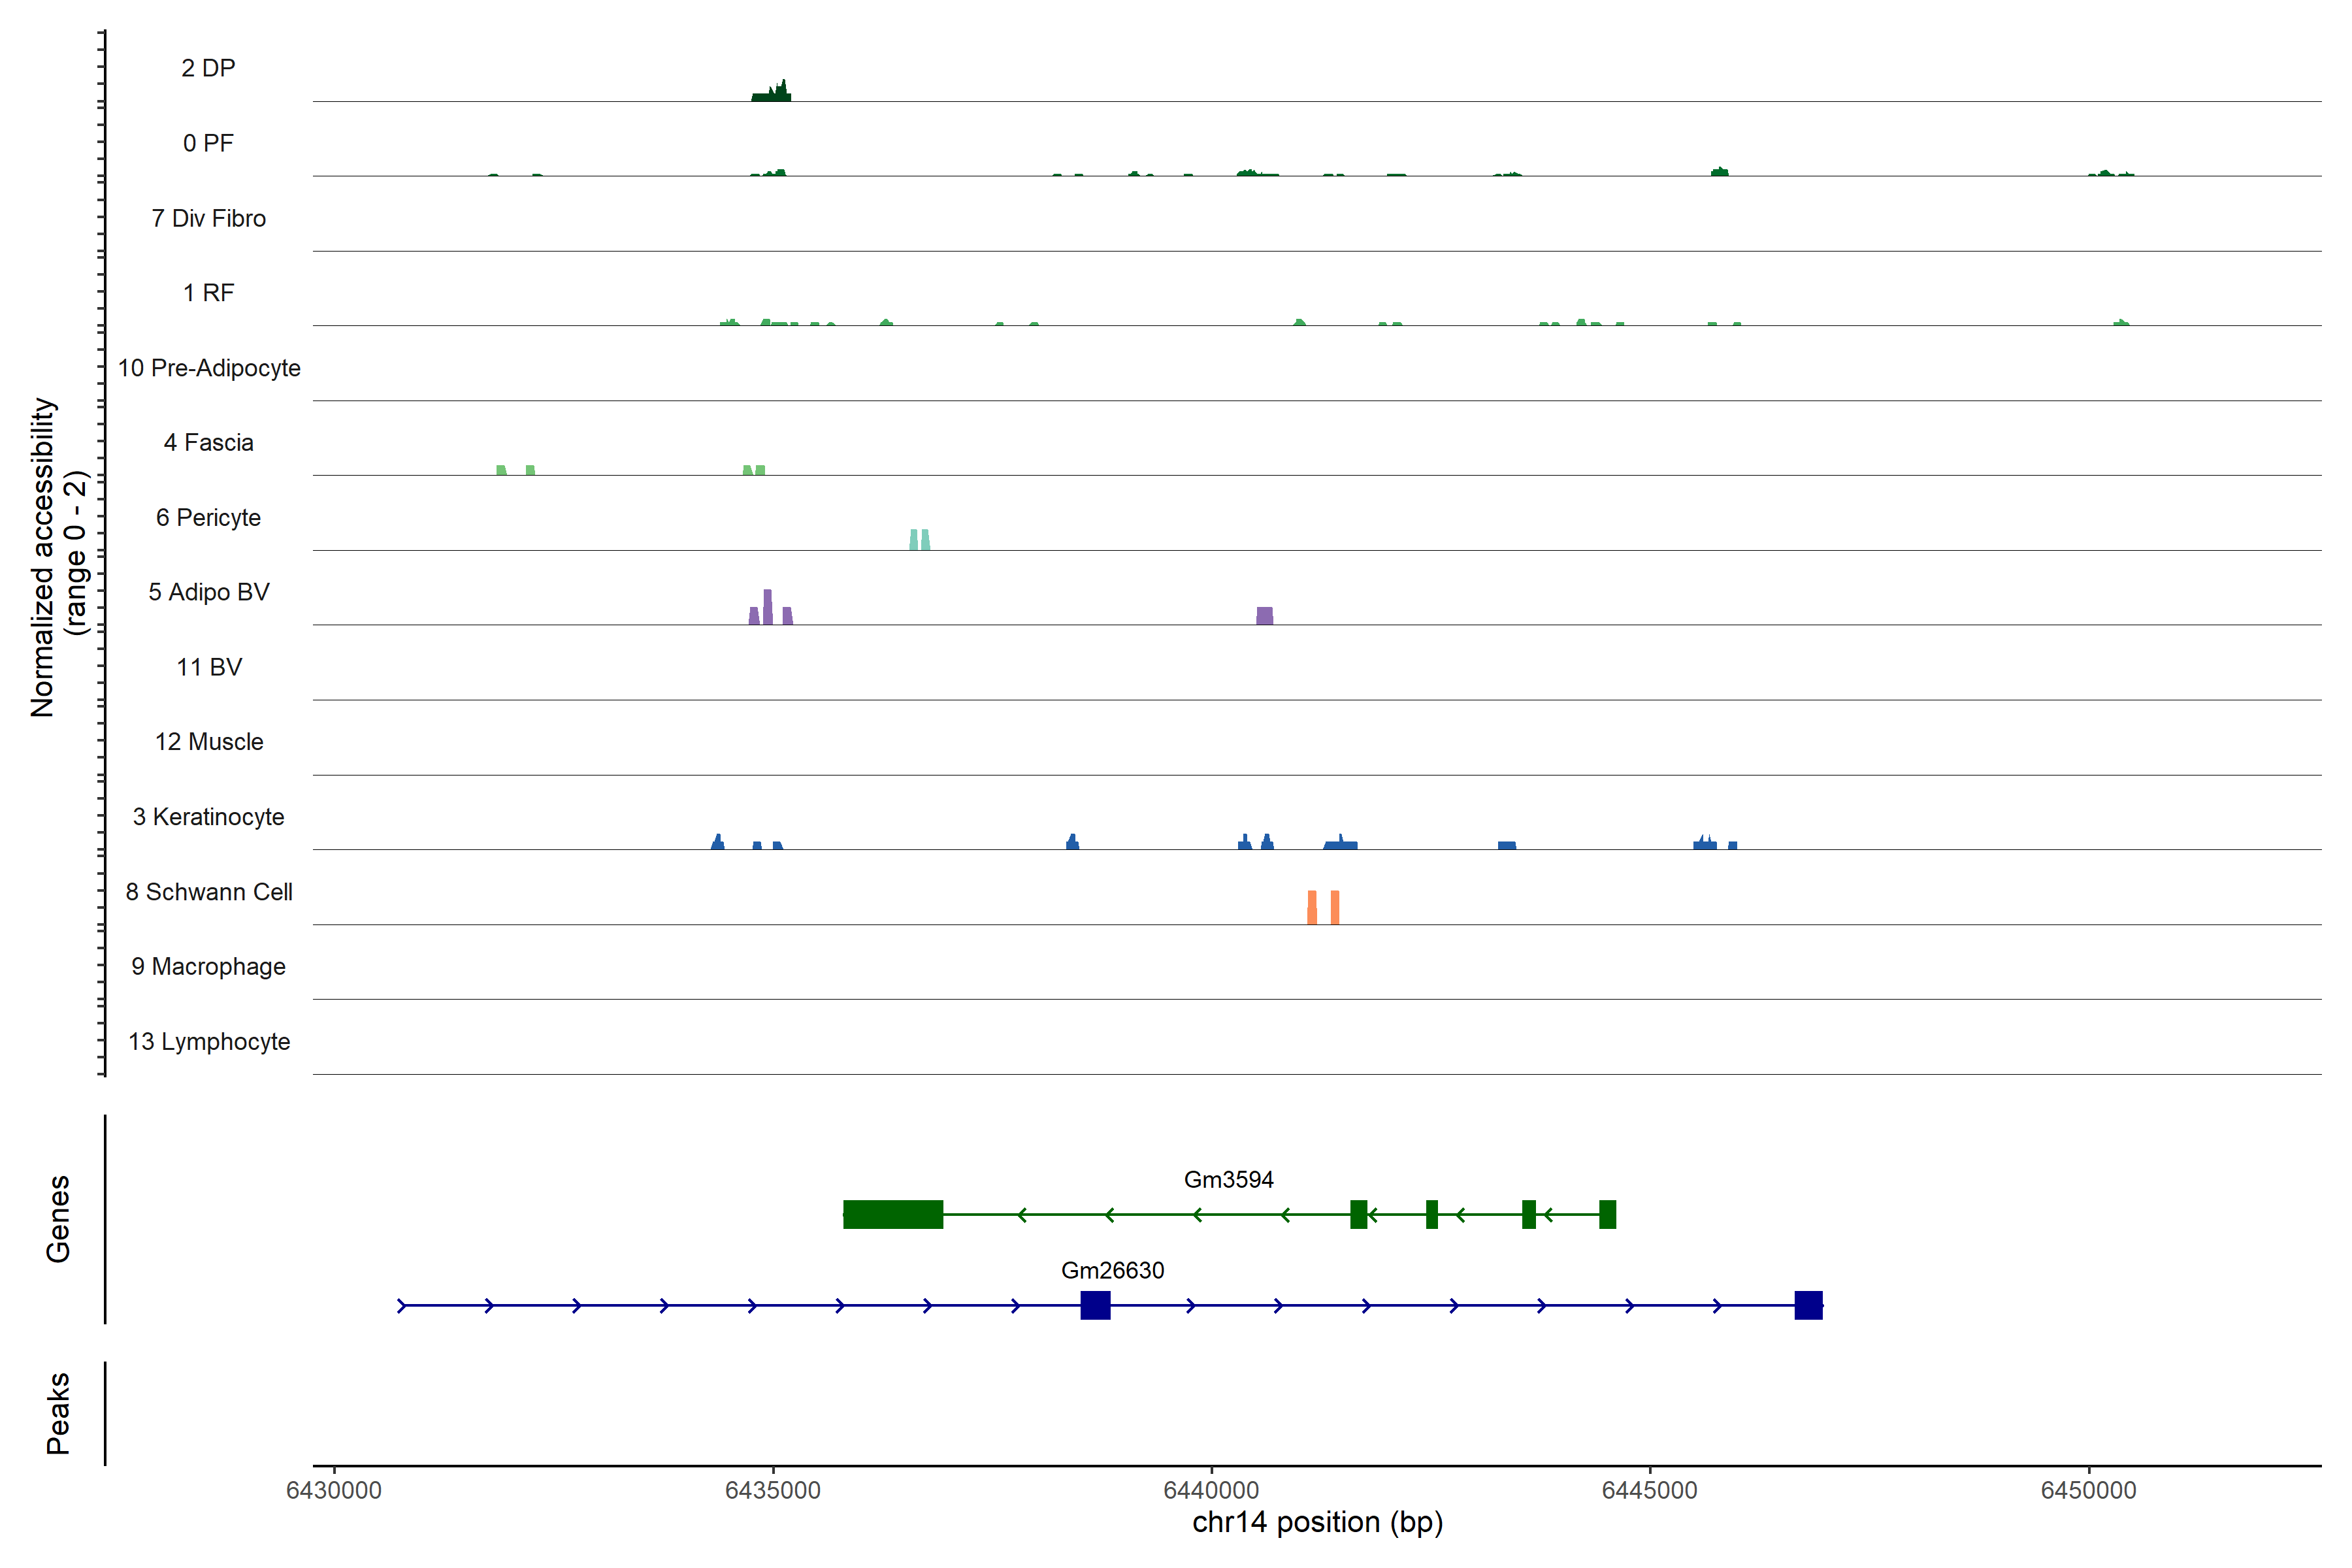
Task: Click the Peaks panel label
Action: [58, 1412]
